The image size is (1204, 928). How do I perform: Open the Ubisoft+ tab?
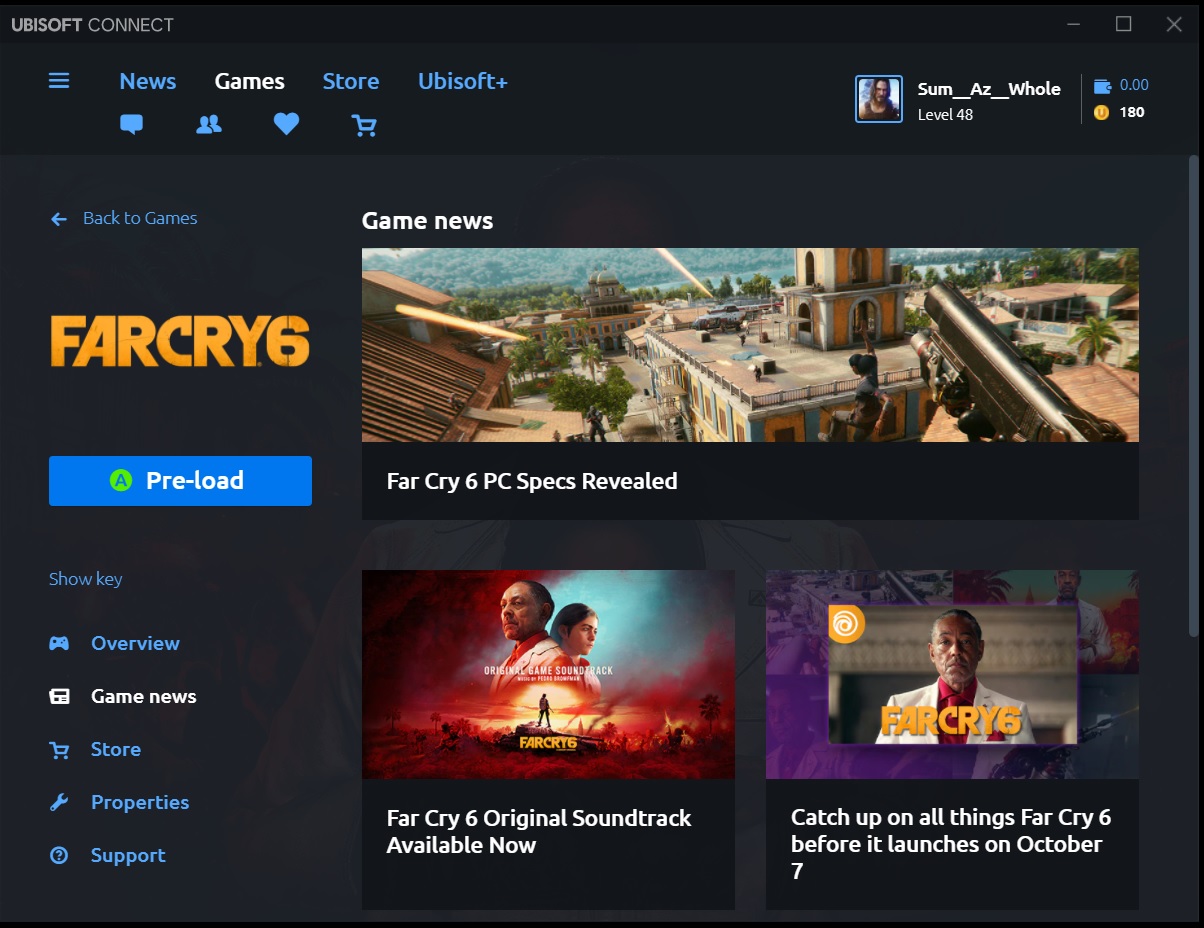pyautogui.click(x=462, y=81)
